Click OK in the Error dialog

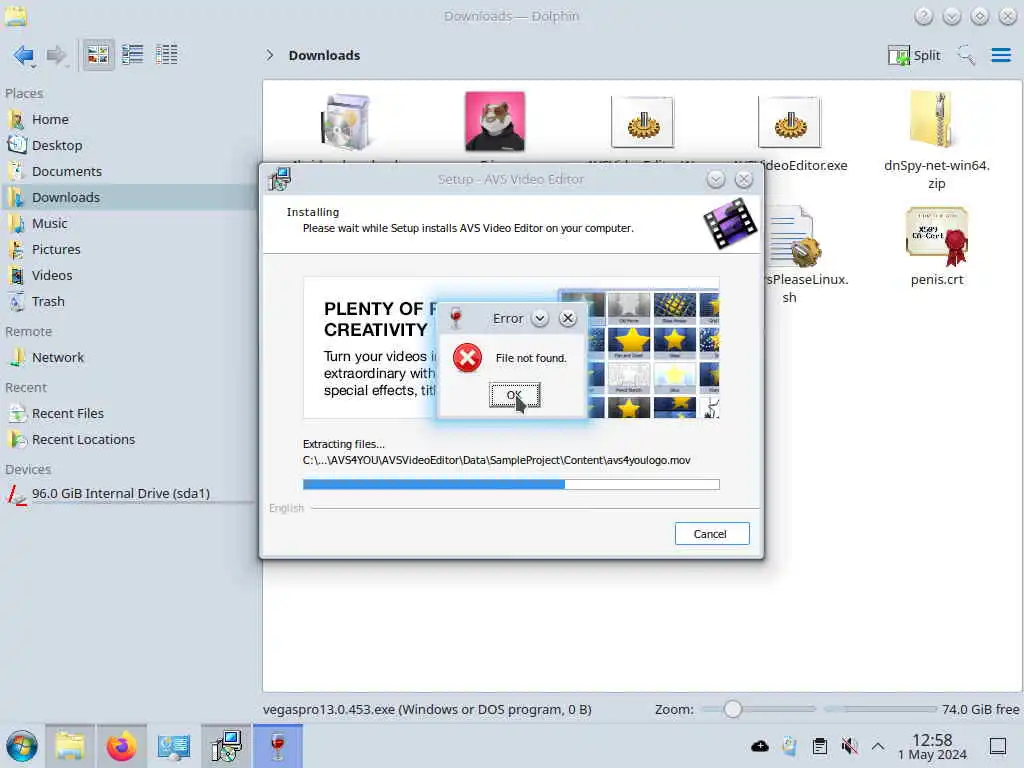tap(515, 394)
